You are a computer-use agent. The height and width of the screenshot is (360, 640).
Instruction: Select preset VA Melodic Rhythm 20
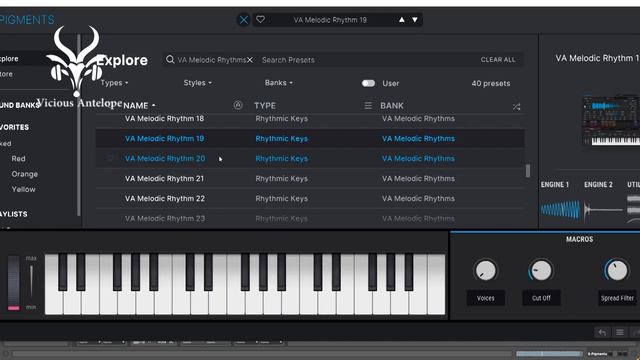click(310, 159)
